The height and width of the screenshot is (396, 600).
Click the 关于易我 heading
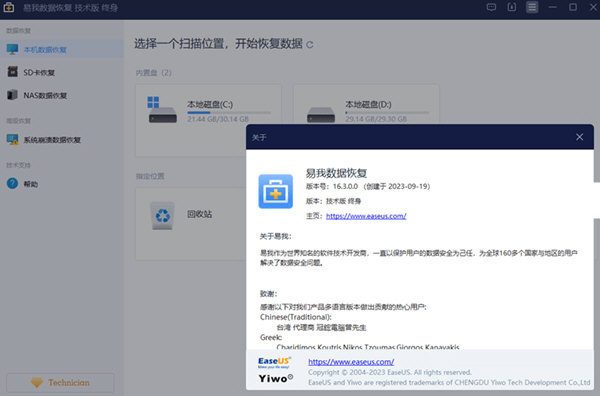276,236
